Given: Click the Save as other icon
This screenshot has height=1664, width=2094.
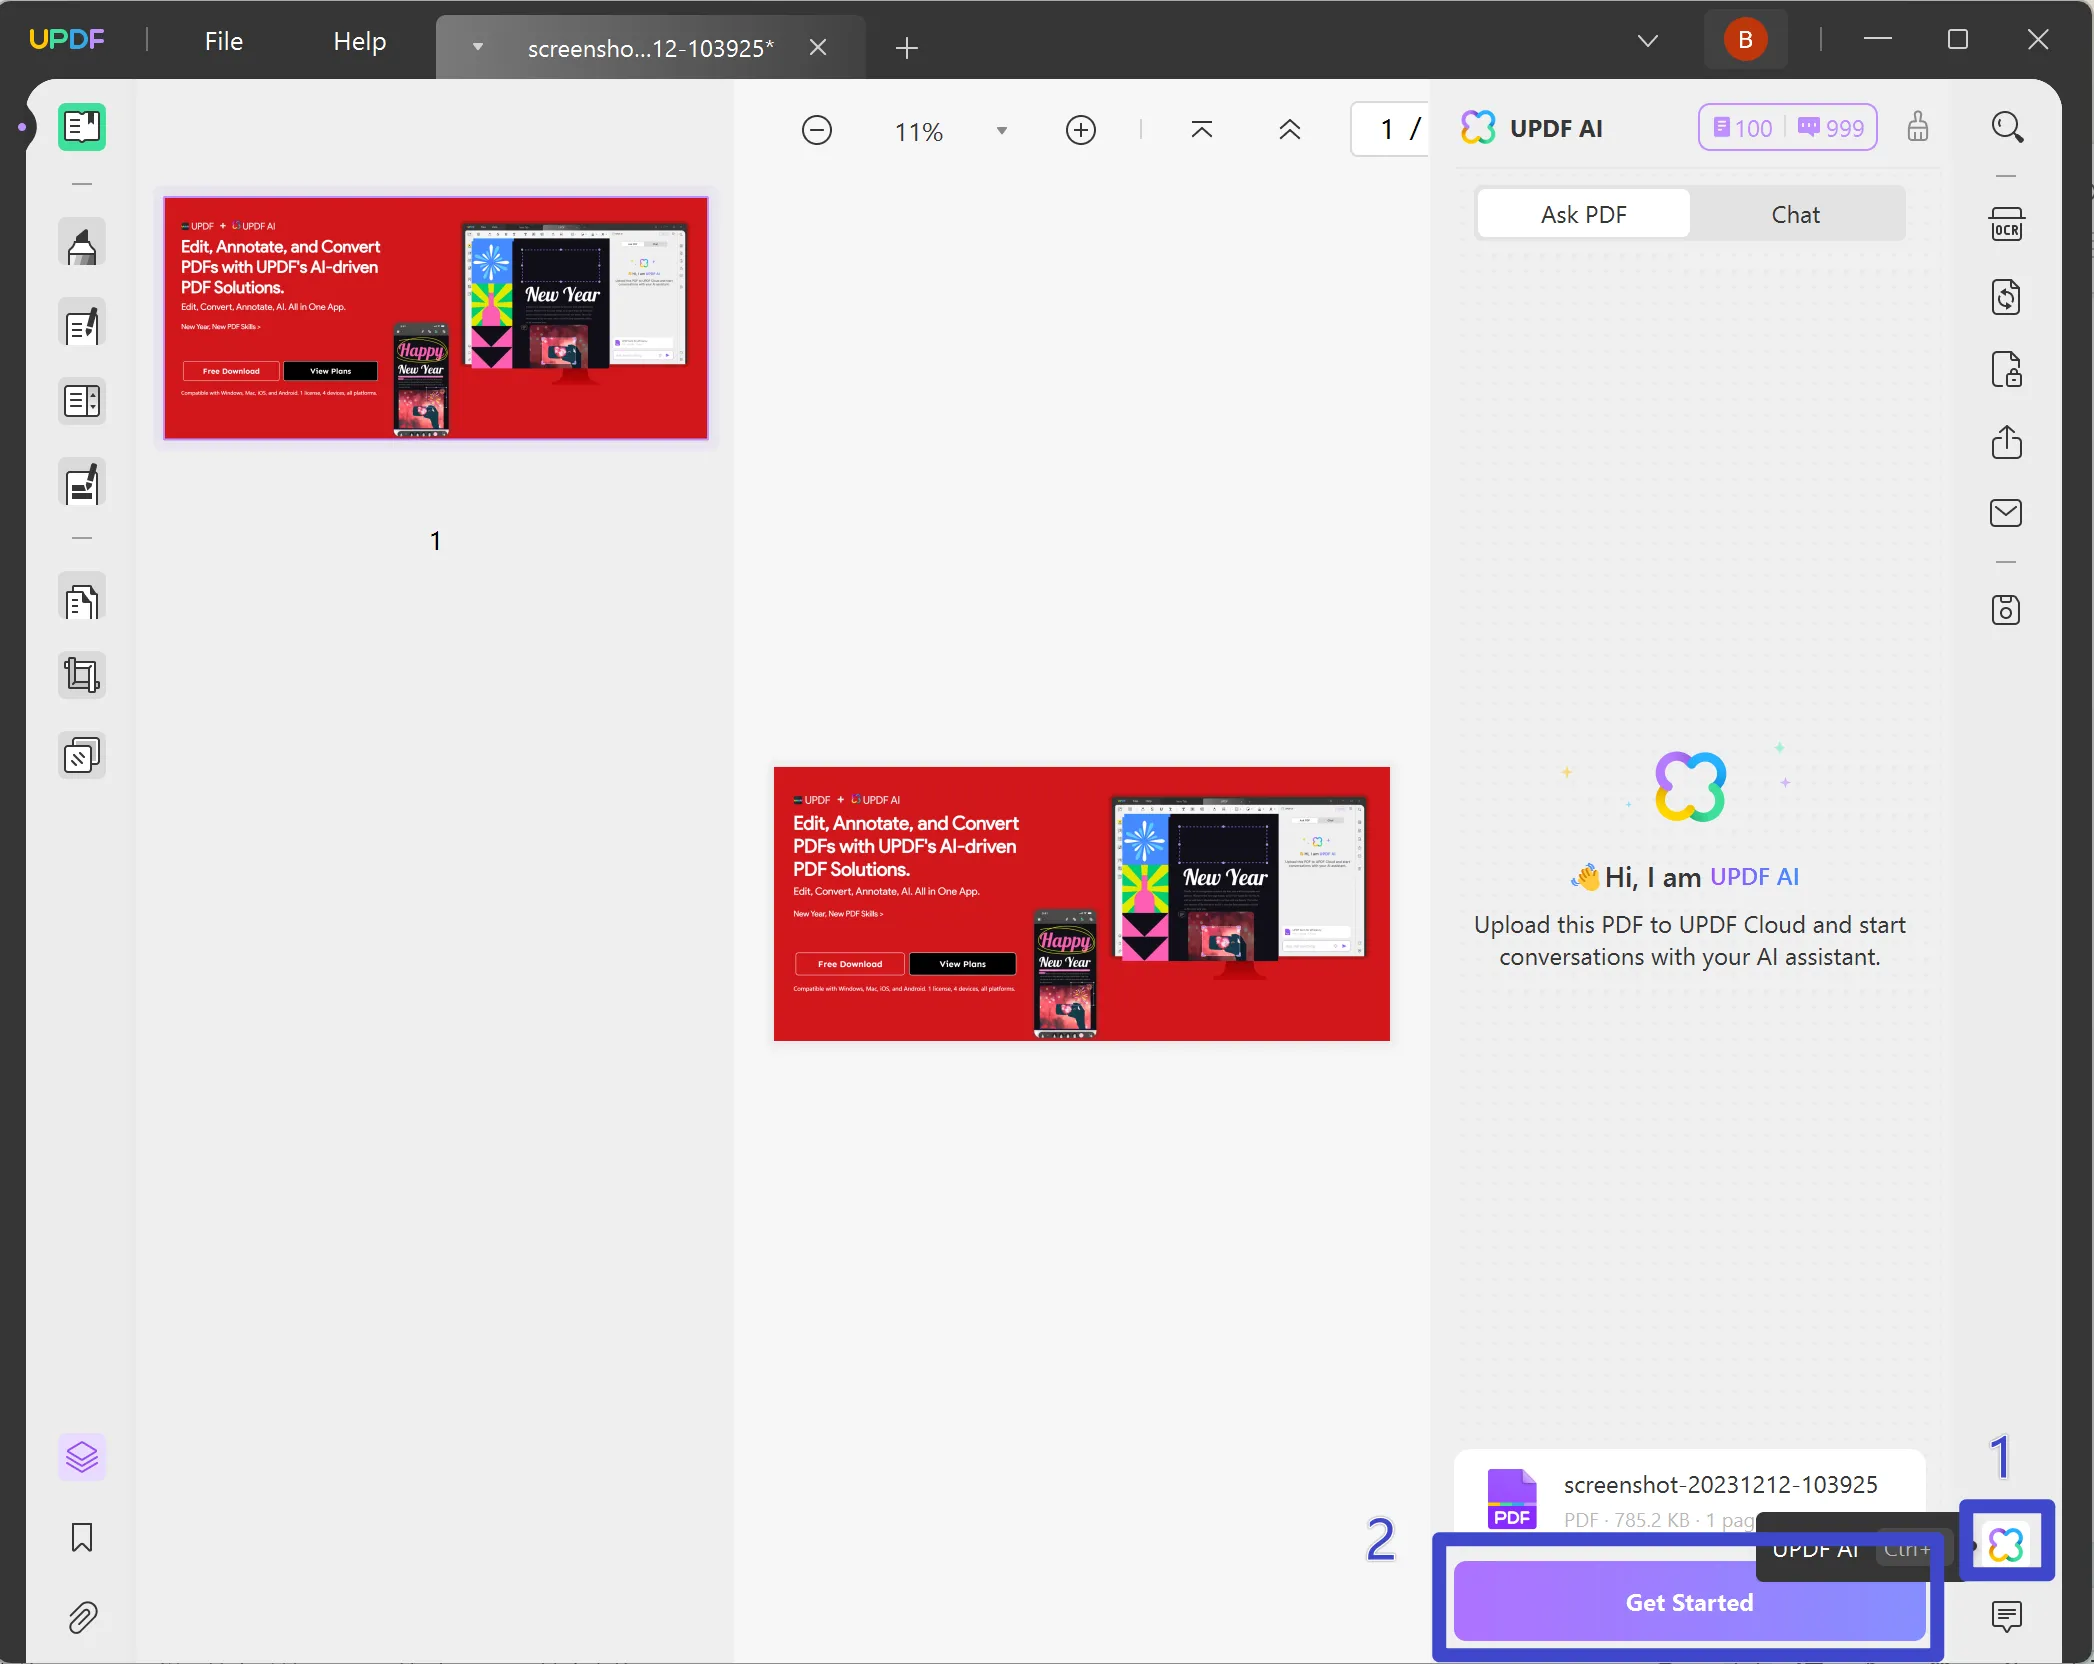Looking at the screenshot, I should pos(2007,610).
